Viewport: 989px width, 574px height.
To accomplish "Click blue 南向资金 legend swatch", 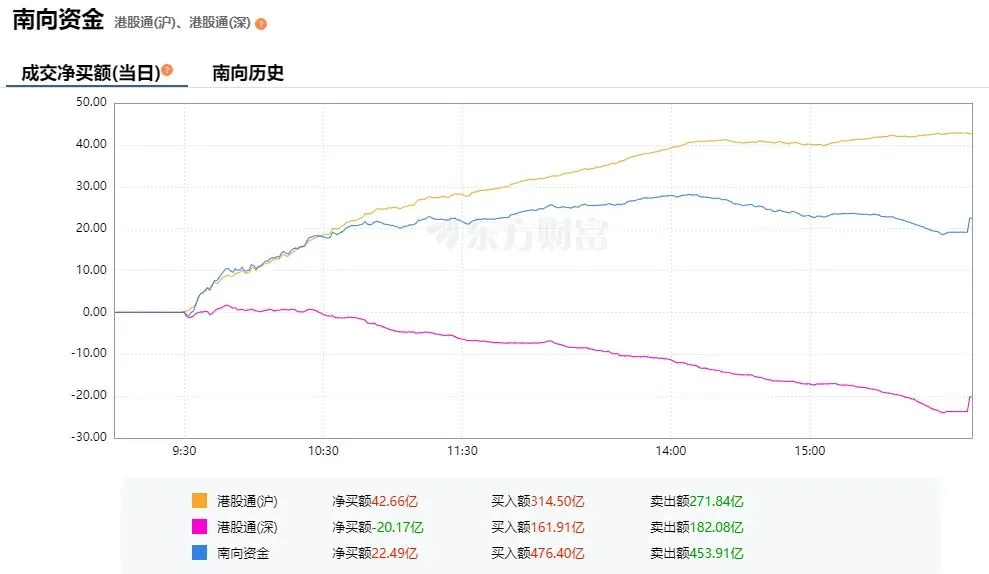I will [x=199, y=552].
